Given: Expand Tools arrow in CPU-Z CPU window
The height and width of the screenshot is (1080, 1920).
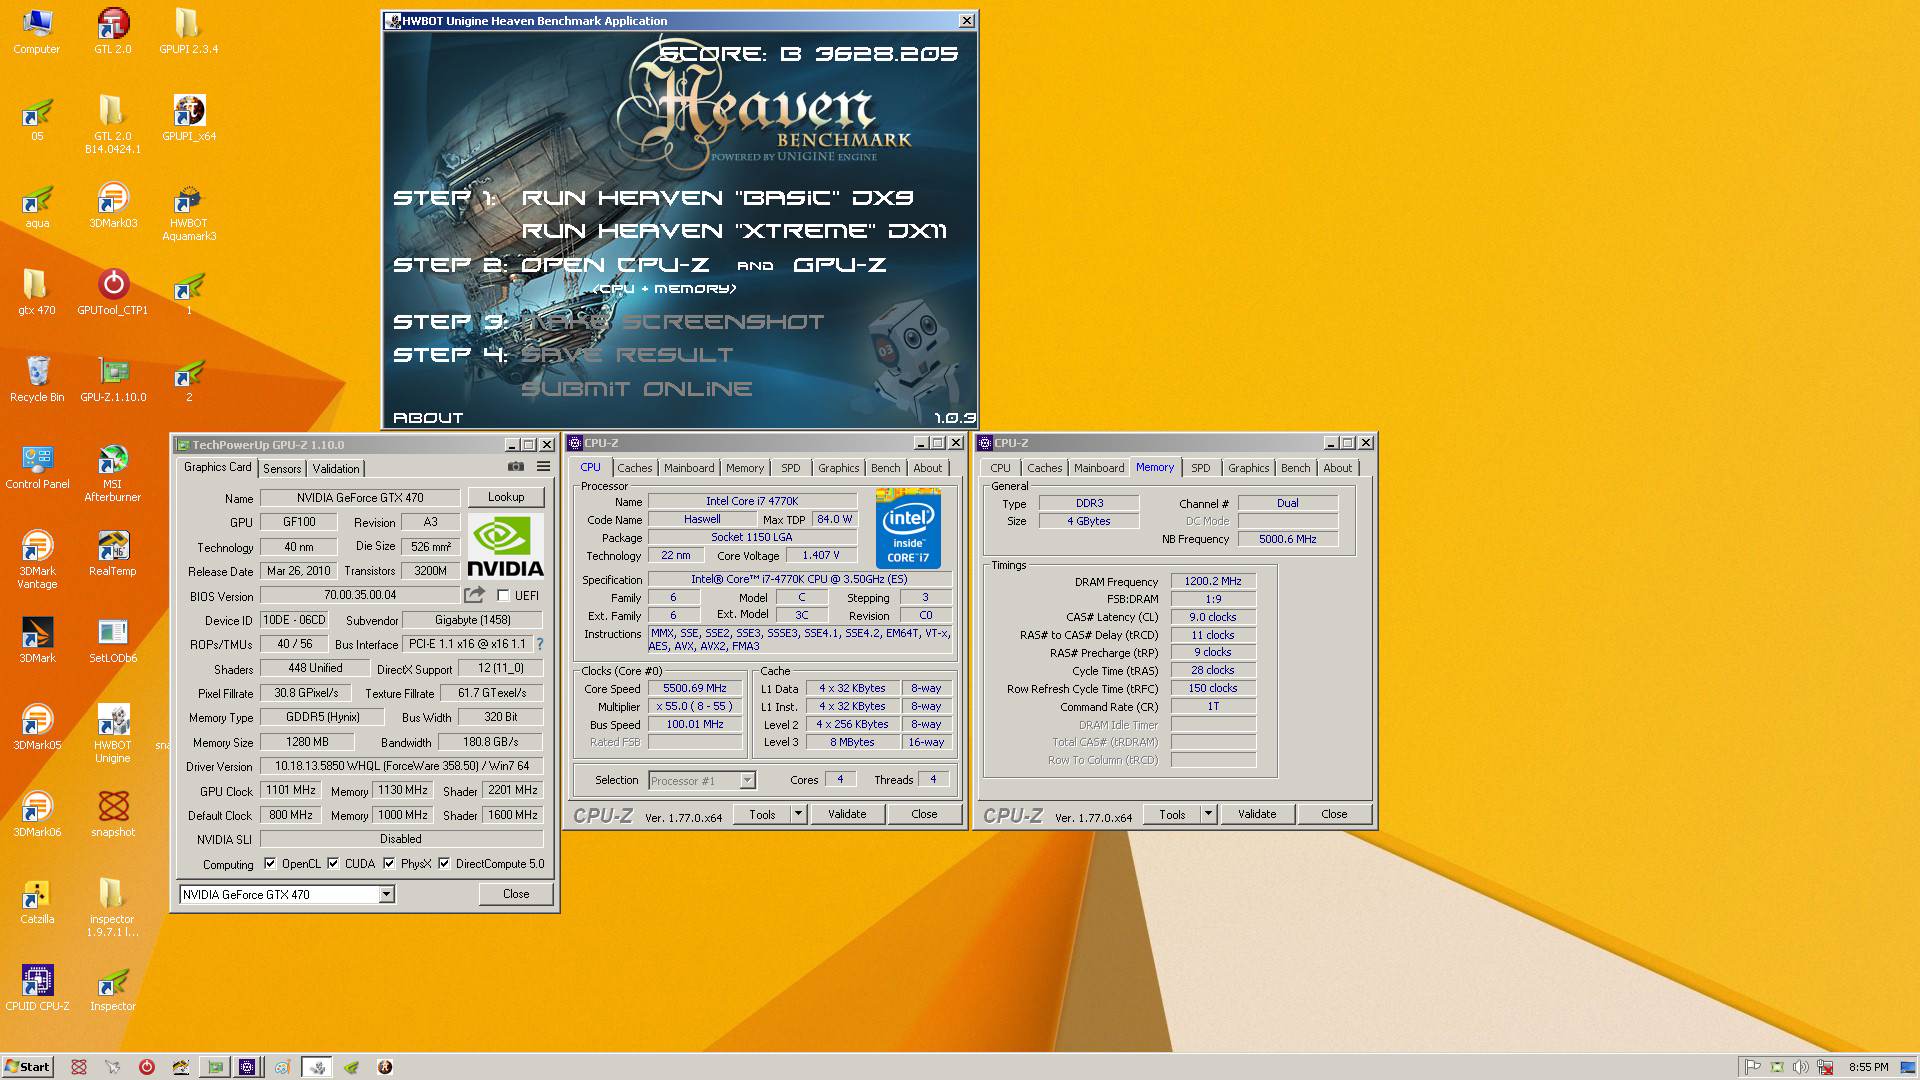Looking at the screenshot, I should [x=798, y=814].
